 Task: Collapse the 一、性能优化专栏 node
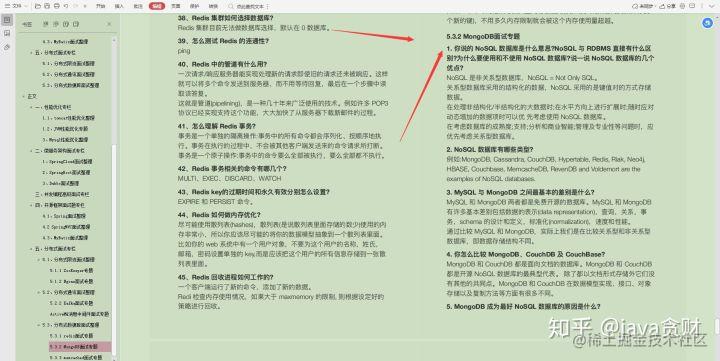[31, 107]
